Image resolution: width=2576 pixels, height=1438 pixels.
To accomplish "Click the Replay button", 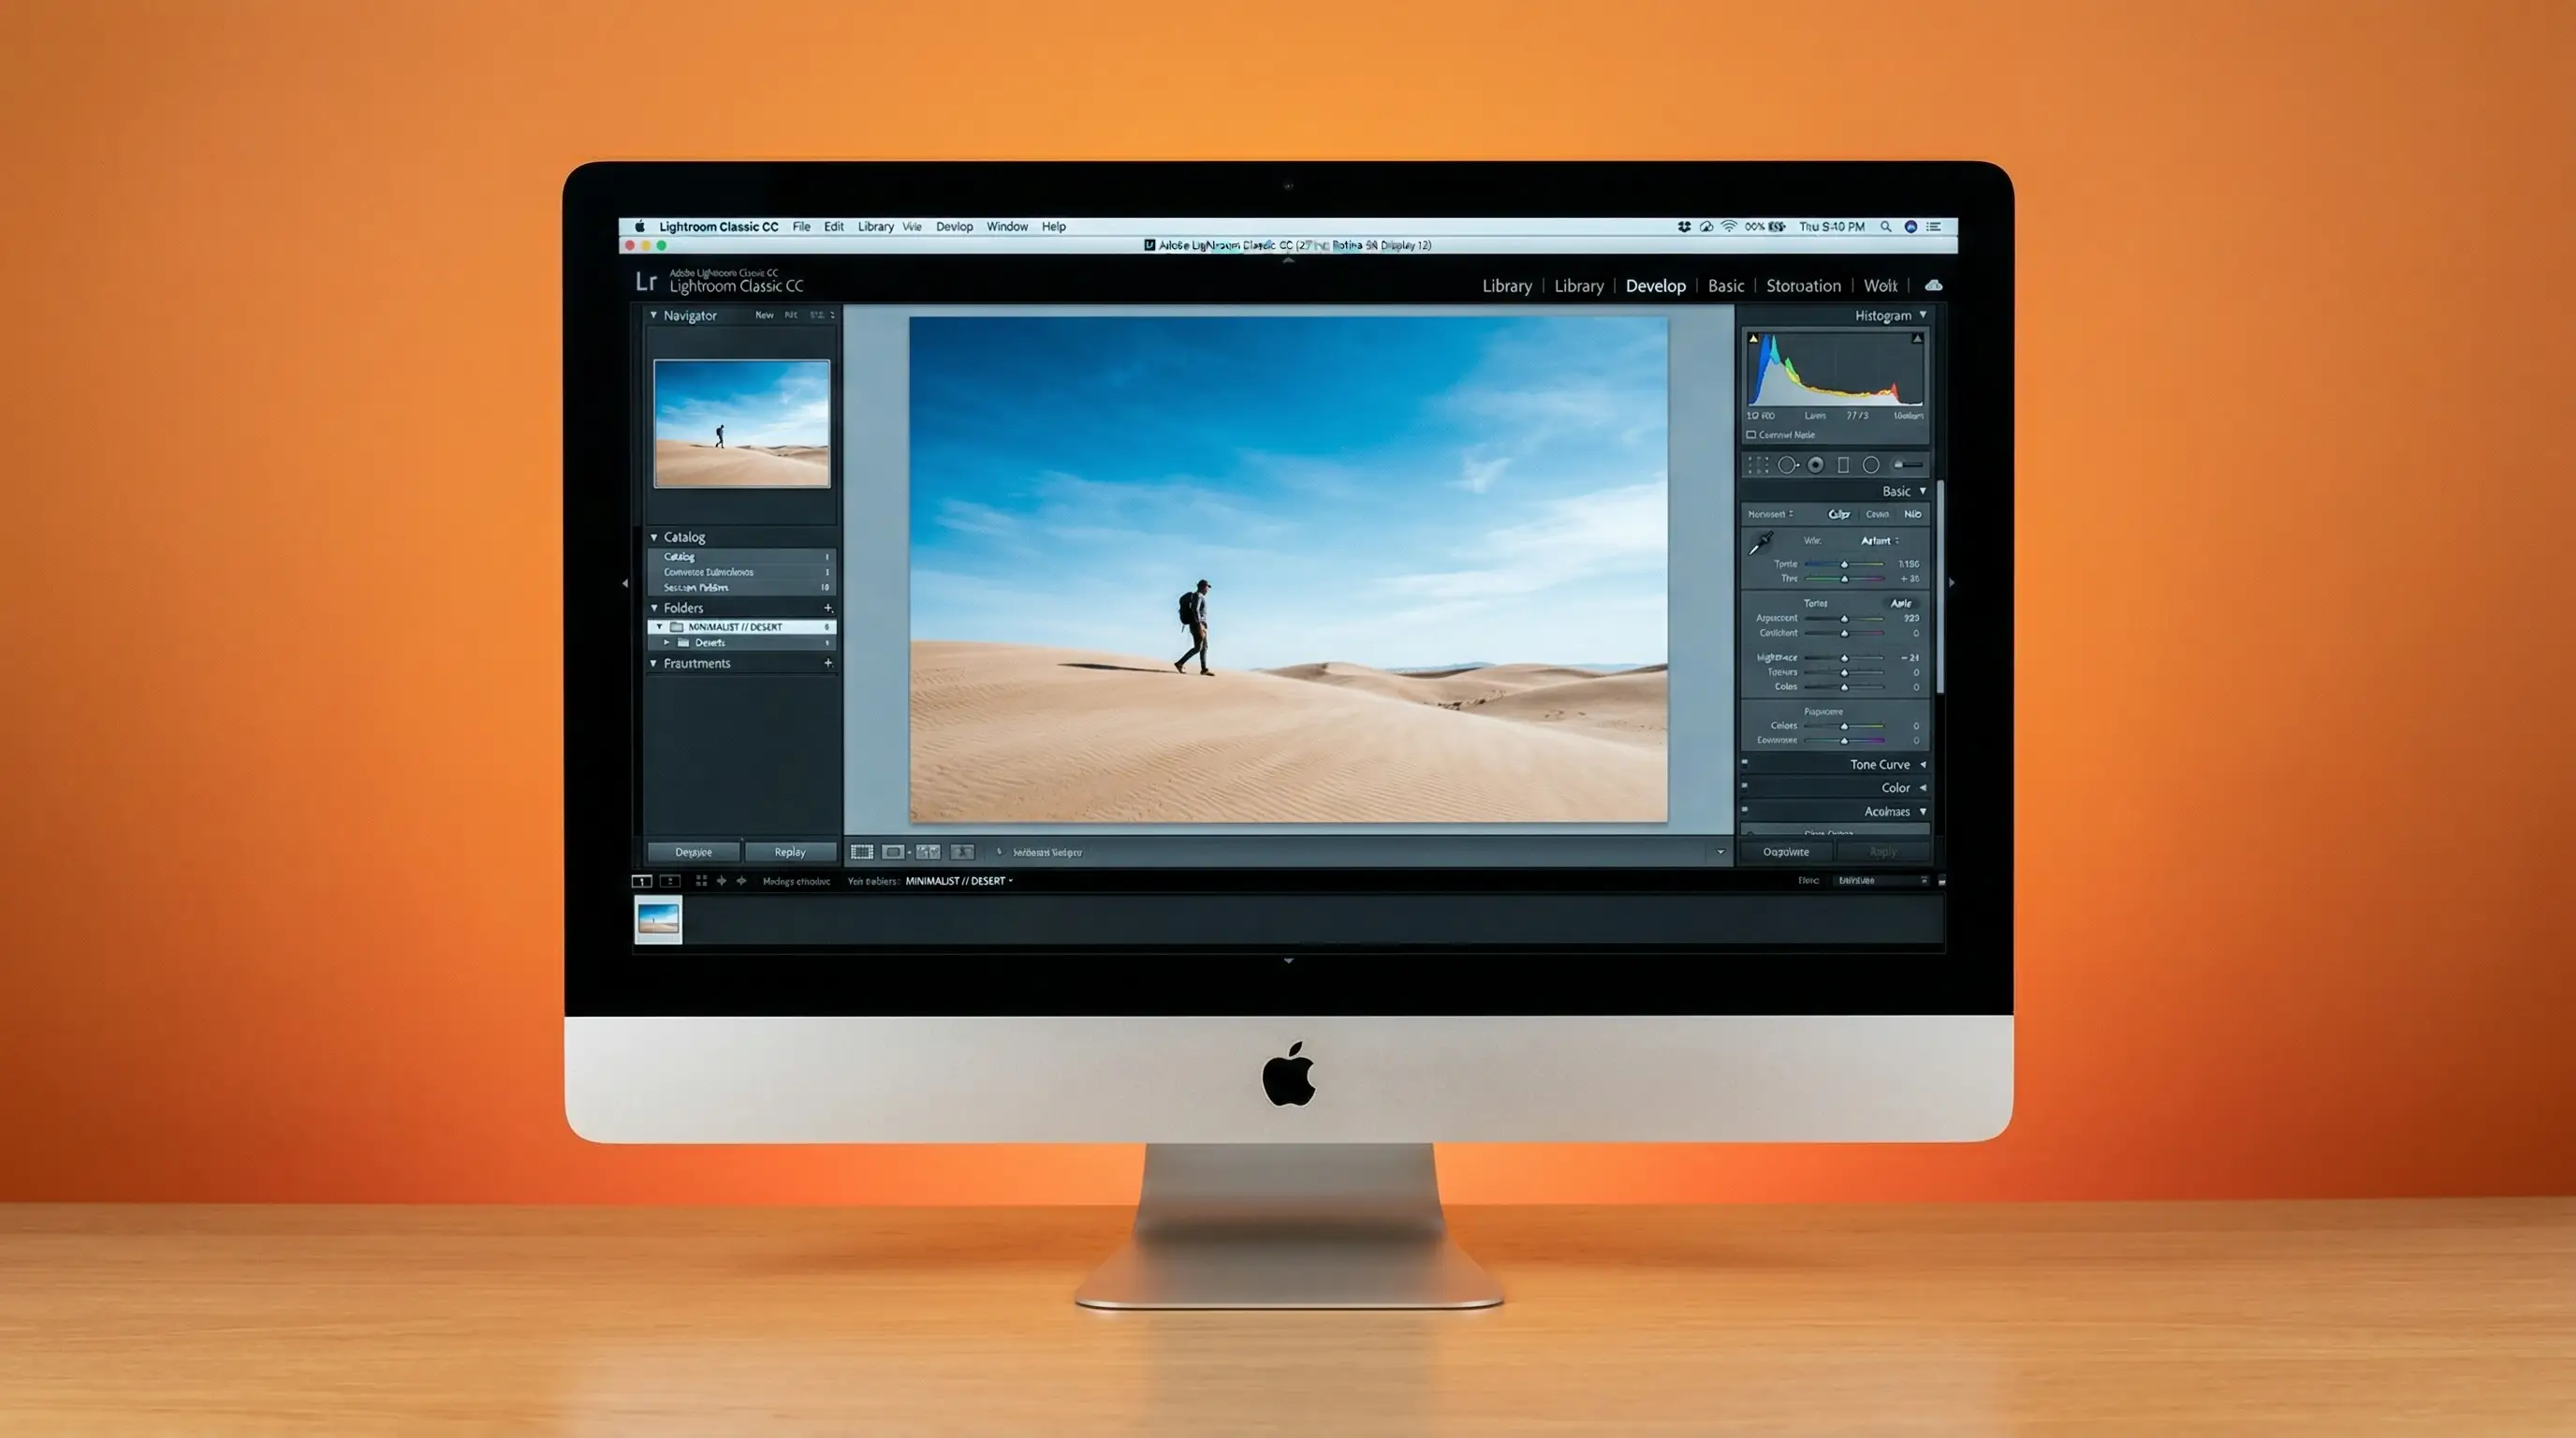I will pos(789,852).
